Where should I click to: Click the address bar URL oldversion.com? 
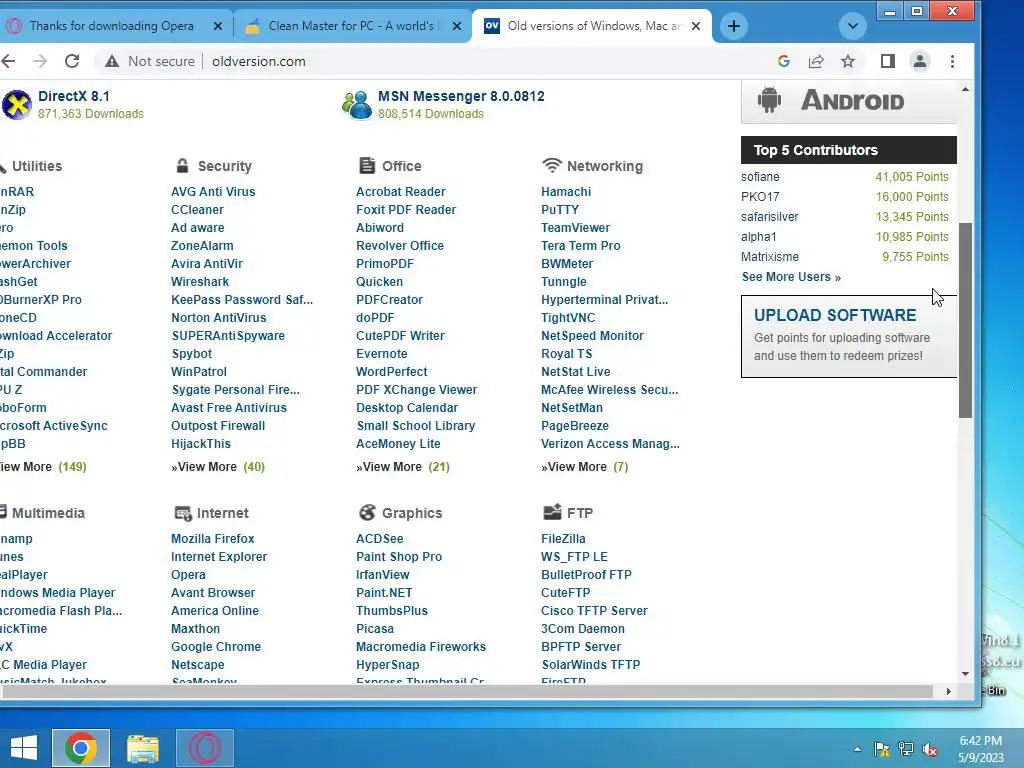tap(259, 61)
